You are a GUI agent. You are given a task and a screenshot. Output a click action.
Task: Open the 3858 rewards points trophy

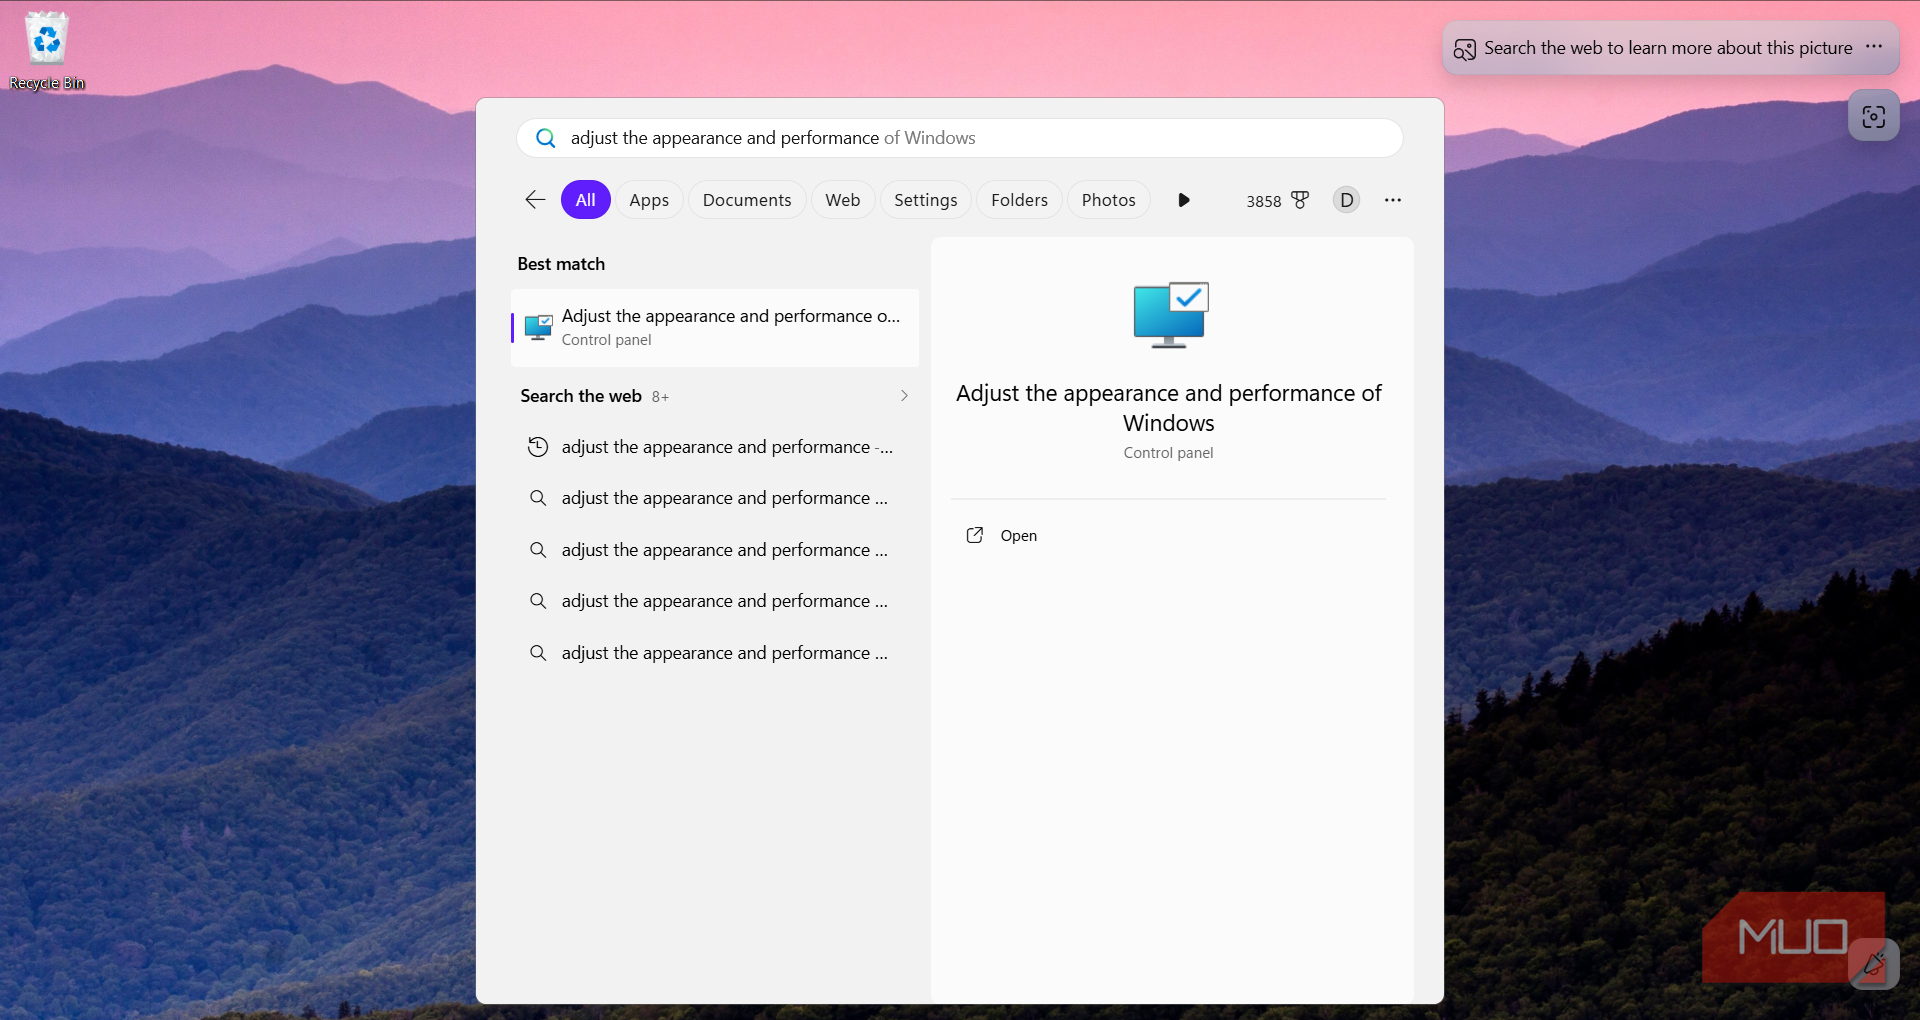pyautogui.click(x=1277, y=200)
